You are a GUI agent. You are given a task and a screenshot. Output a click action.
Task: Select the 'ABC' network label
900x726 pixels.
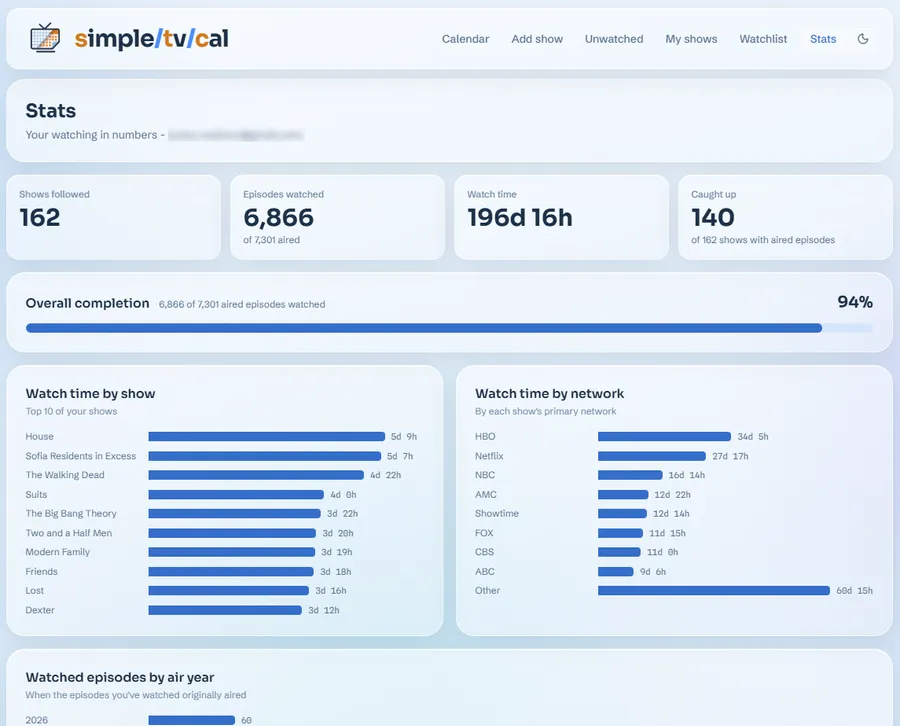[x=484, y=572]
